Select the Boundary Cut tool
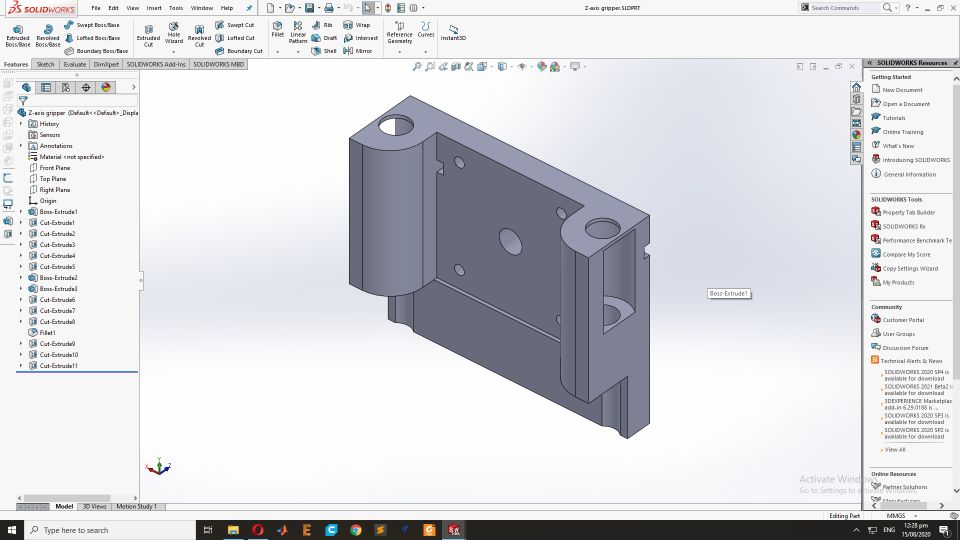Screen dimensions: 960x540 [239, 51]
